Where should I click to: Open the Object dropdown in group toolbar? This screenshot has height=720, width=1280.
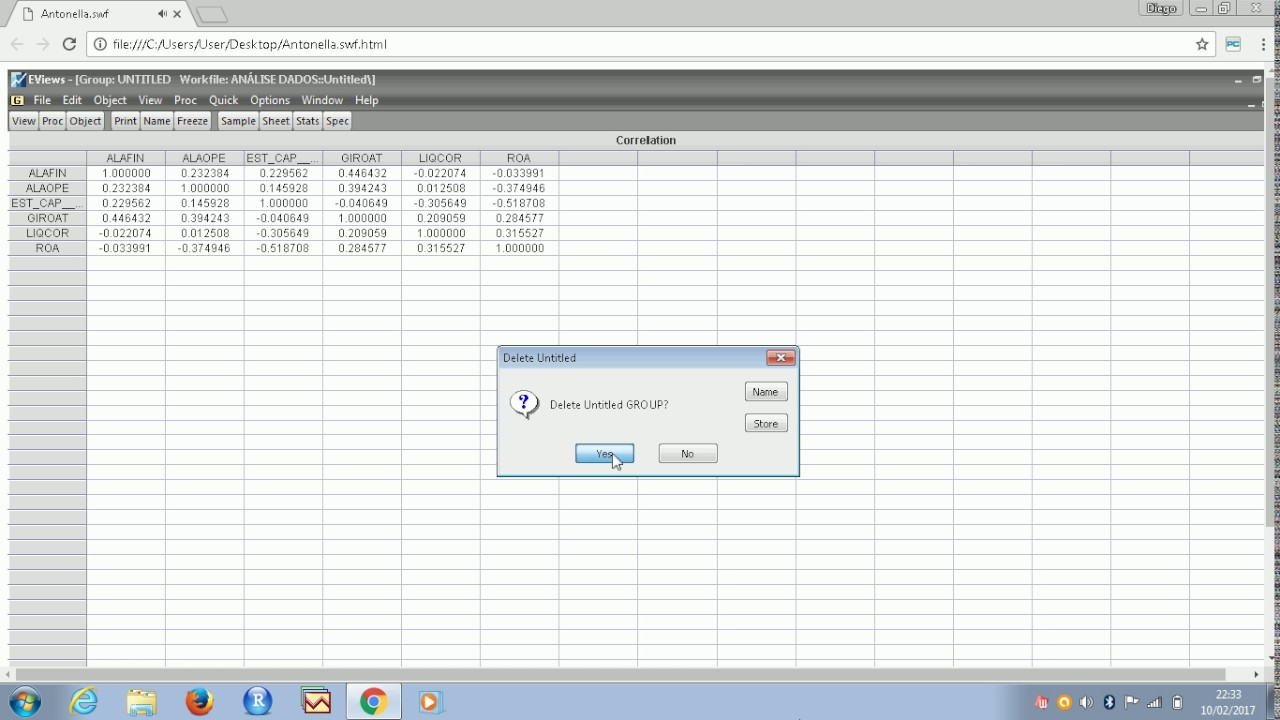click(x=85, y=121)
